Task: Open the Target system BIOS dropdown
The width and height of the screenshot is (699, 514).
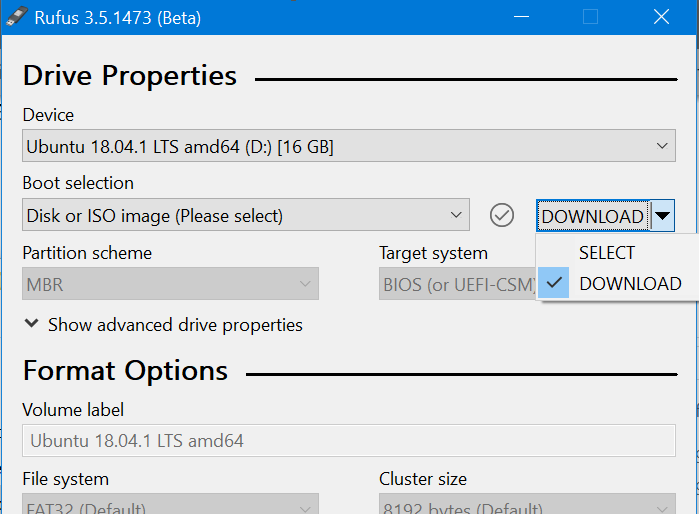Action: pos(458,284)
